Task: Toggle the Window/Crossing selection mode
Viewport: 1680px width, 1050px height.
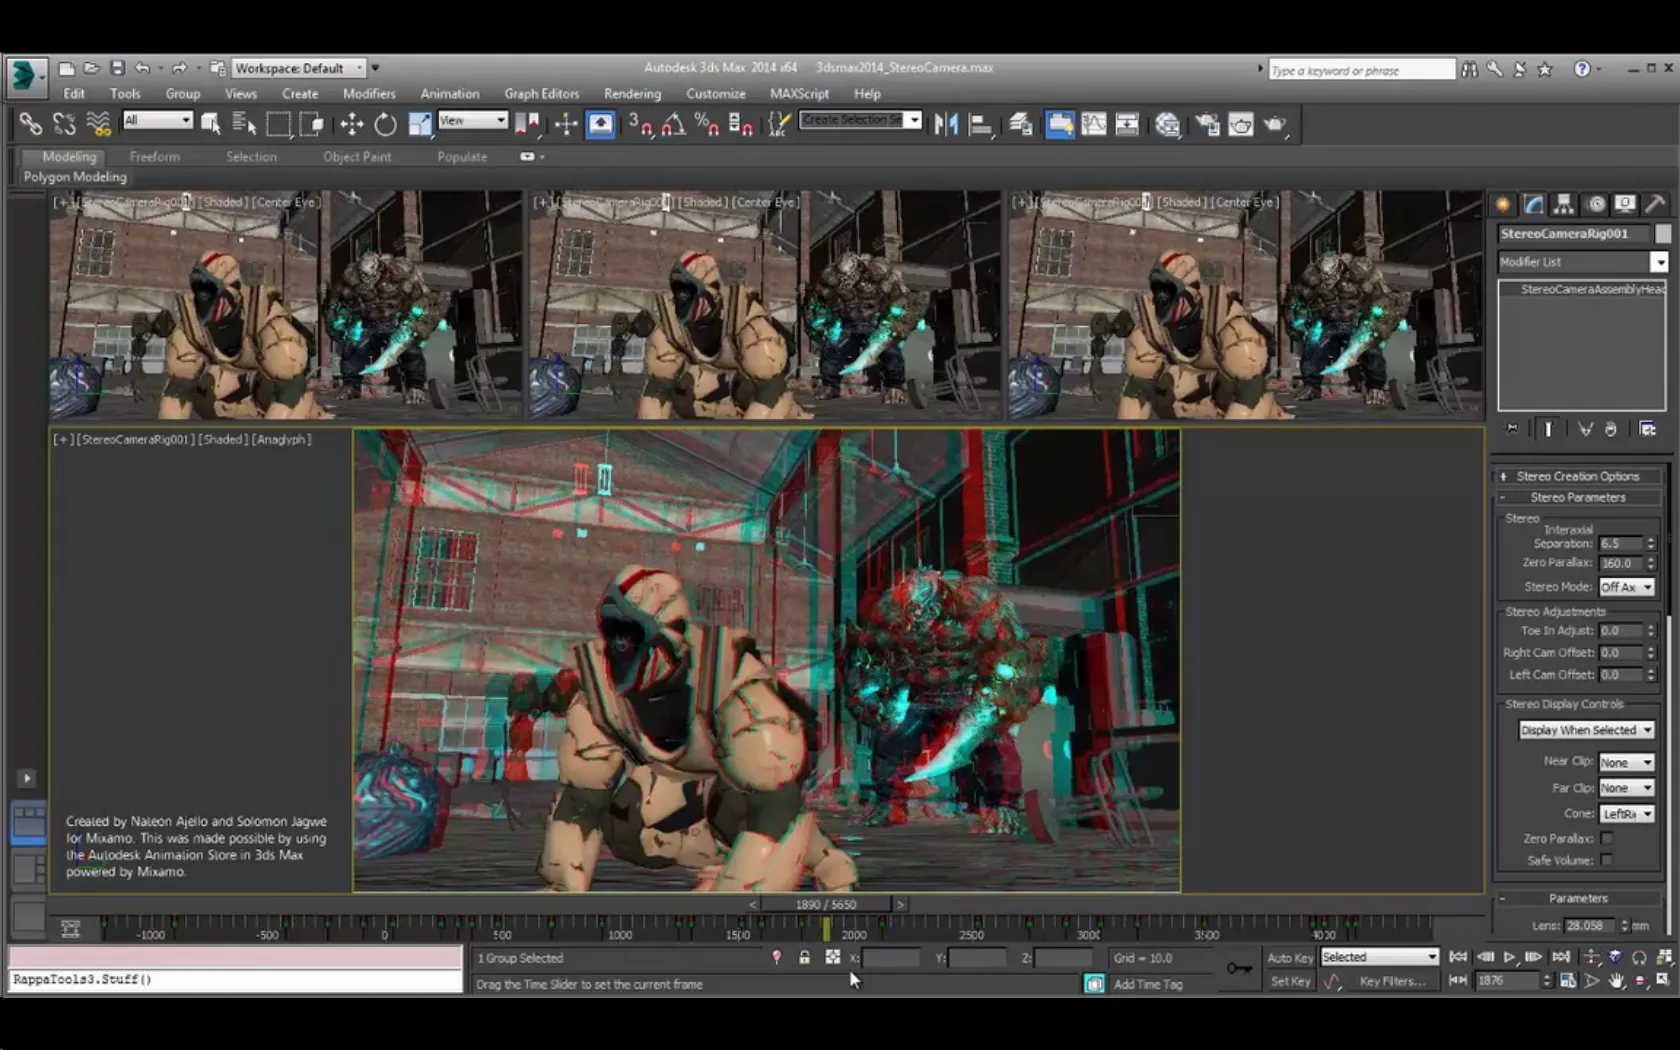Action: point(312,124)
